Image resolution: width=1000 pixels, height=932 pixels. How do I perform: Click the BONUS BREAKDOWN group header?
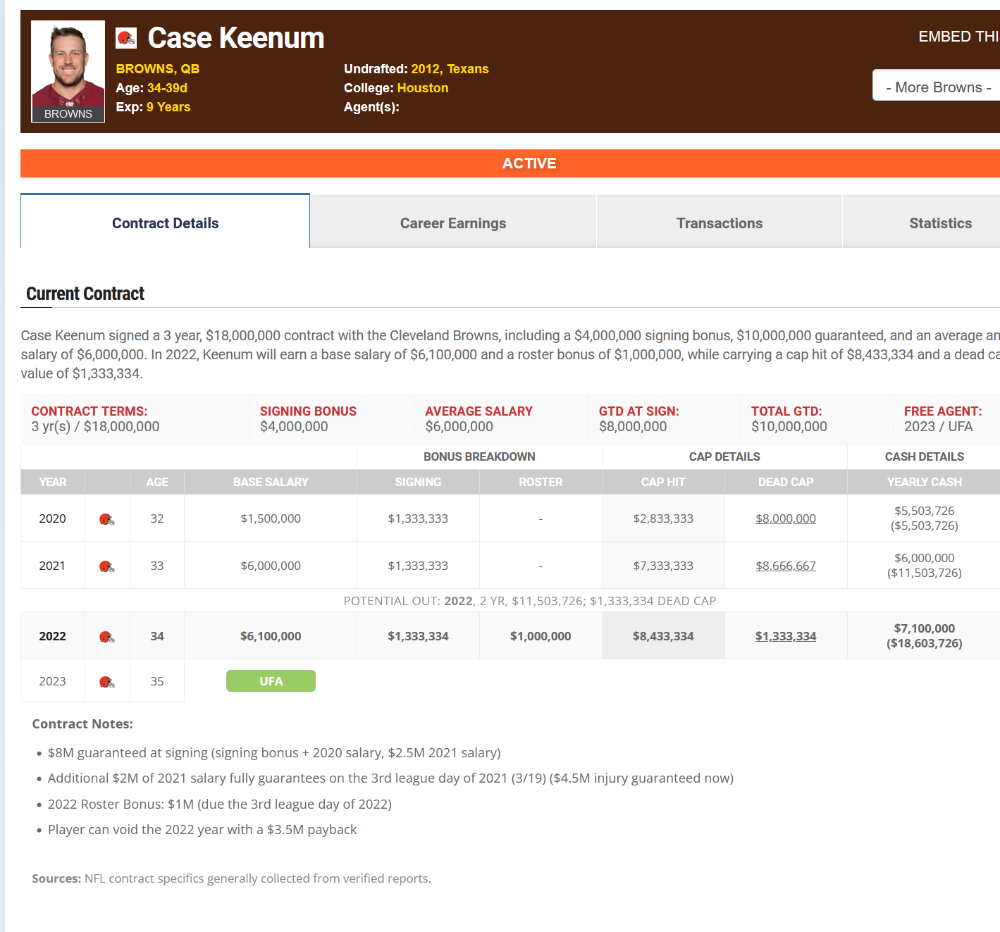(x=479, y=457)
